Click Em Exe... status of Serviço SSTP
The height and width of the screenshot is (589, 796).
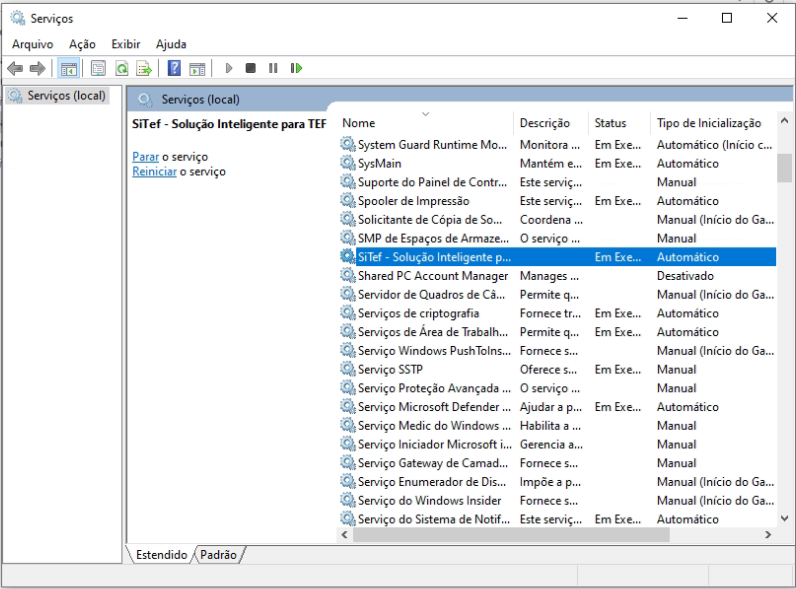(618, 369)
